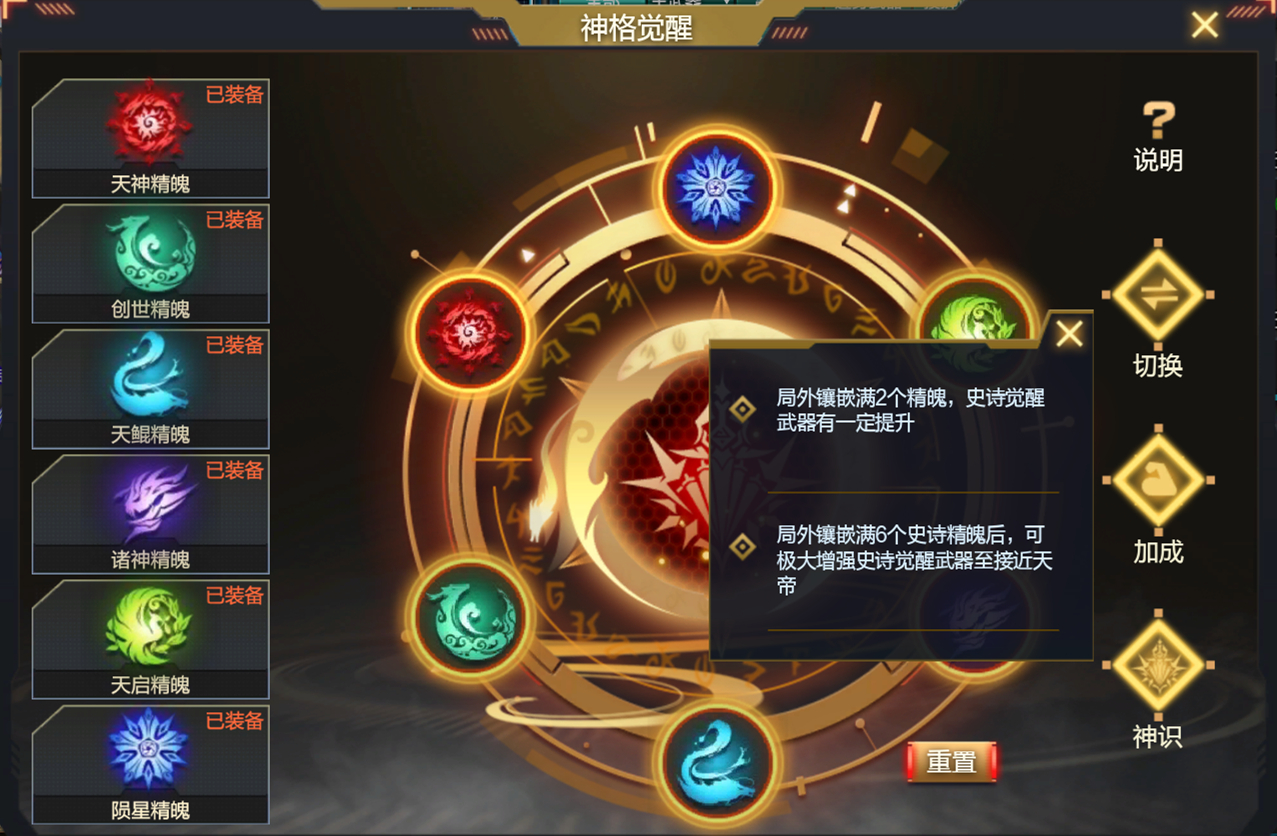Image resolution: width=1277 pixels, height=836 pixels.
Task: Click the 说明 question mark icon
Action: point(1158,120)
